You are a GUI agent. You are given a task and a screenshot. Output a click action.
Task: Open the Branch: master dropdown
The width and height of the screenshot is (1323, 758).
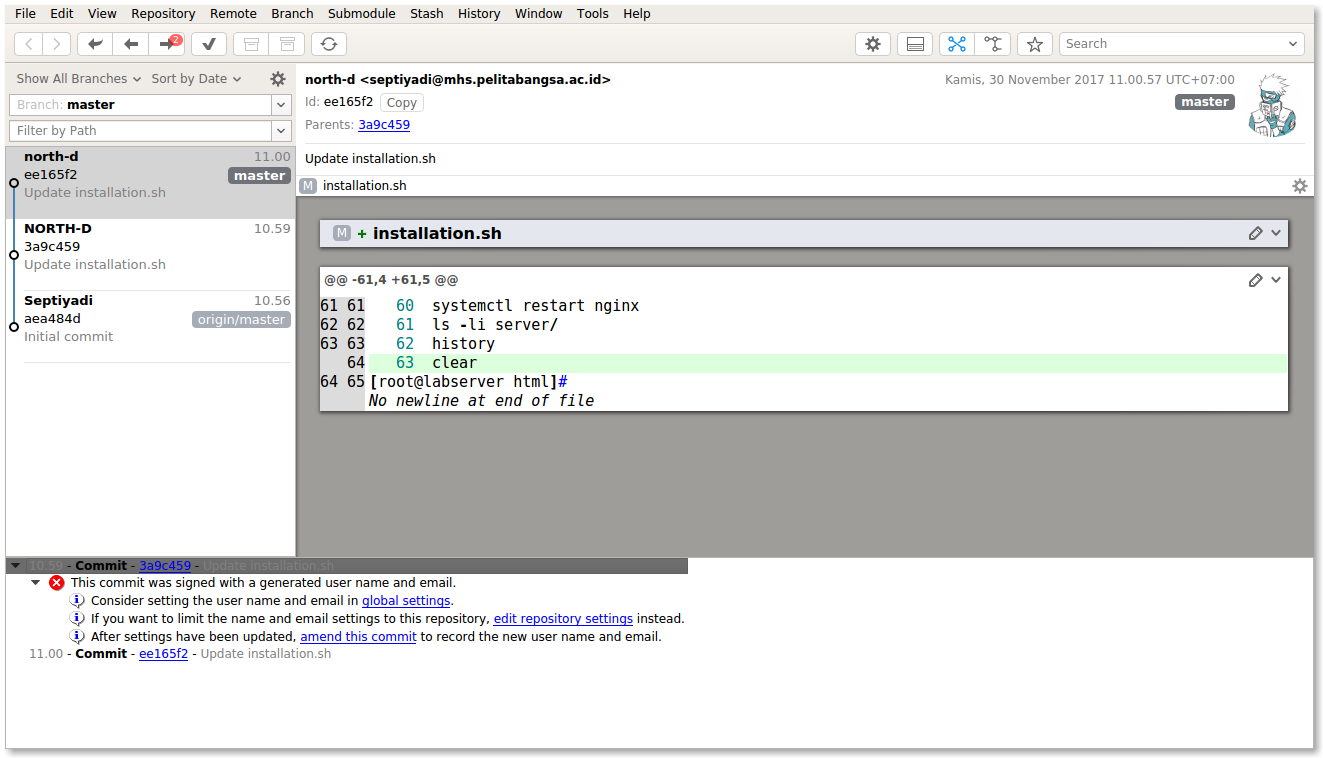(x=280, y=104)
